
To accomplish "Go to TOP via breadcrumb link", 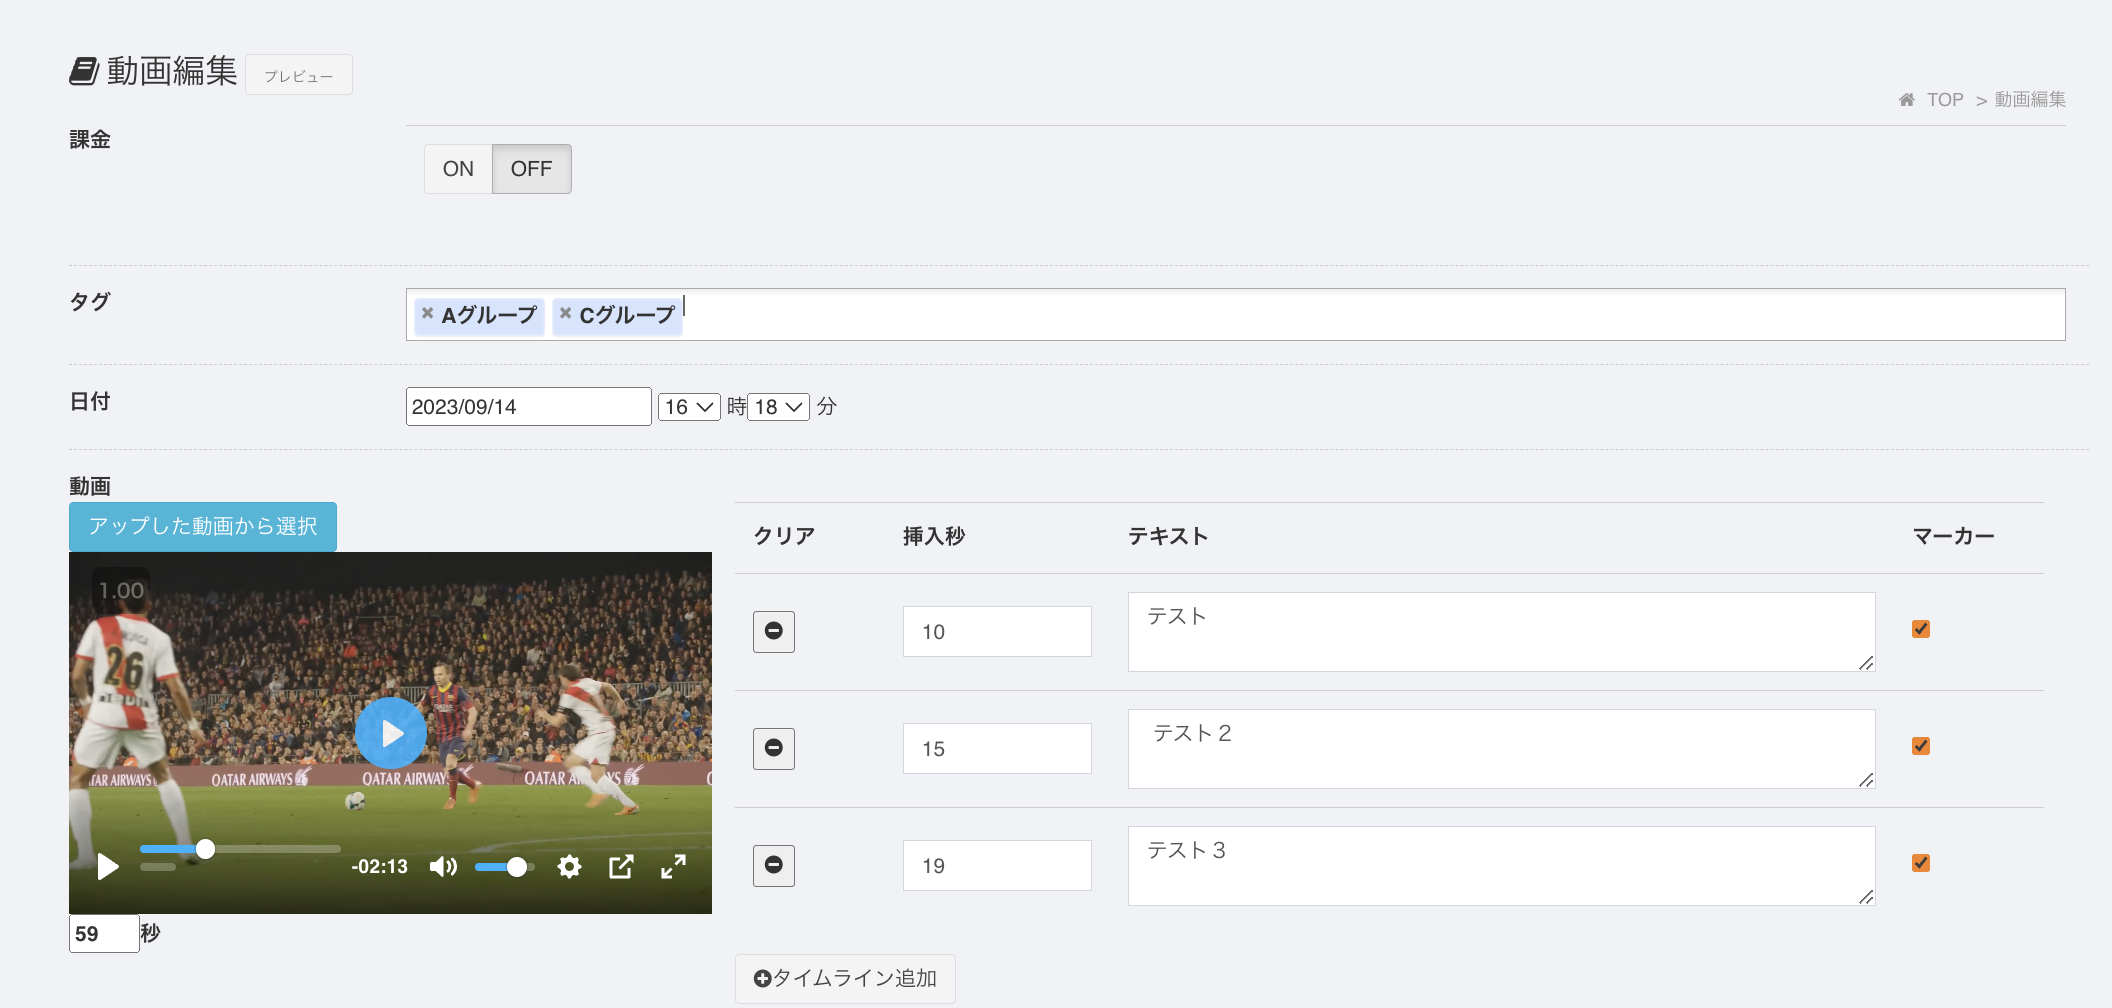I will 1945,100.
